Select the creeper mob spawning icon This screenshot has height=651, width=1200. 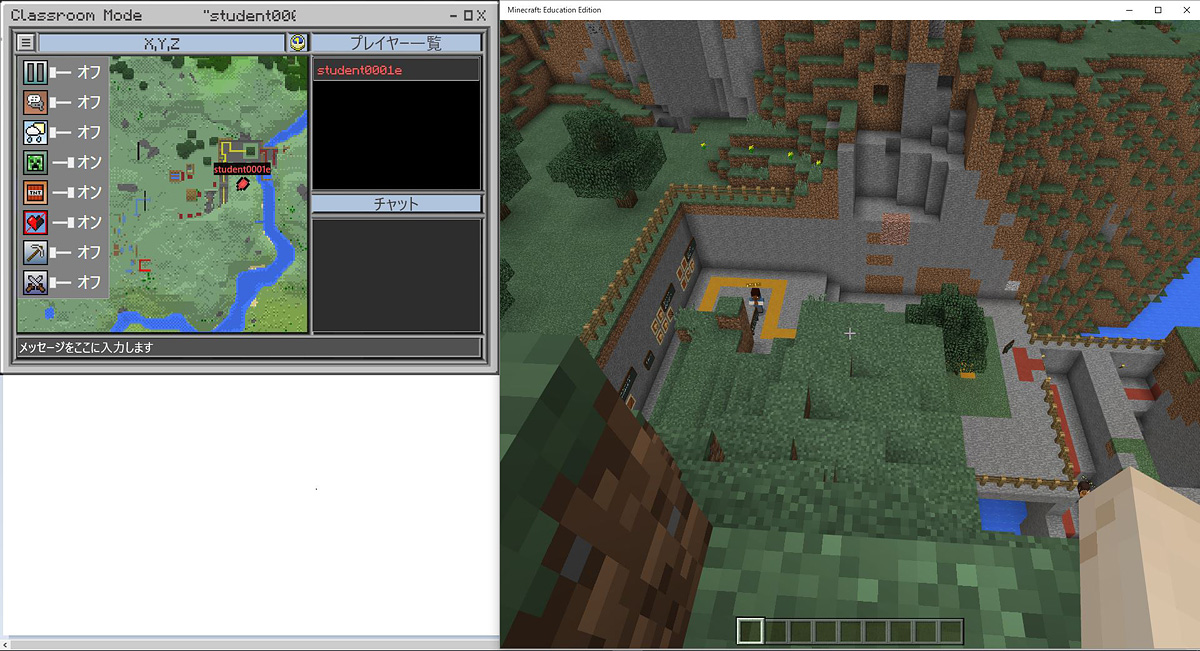(x=33, y=162)
